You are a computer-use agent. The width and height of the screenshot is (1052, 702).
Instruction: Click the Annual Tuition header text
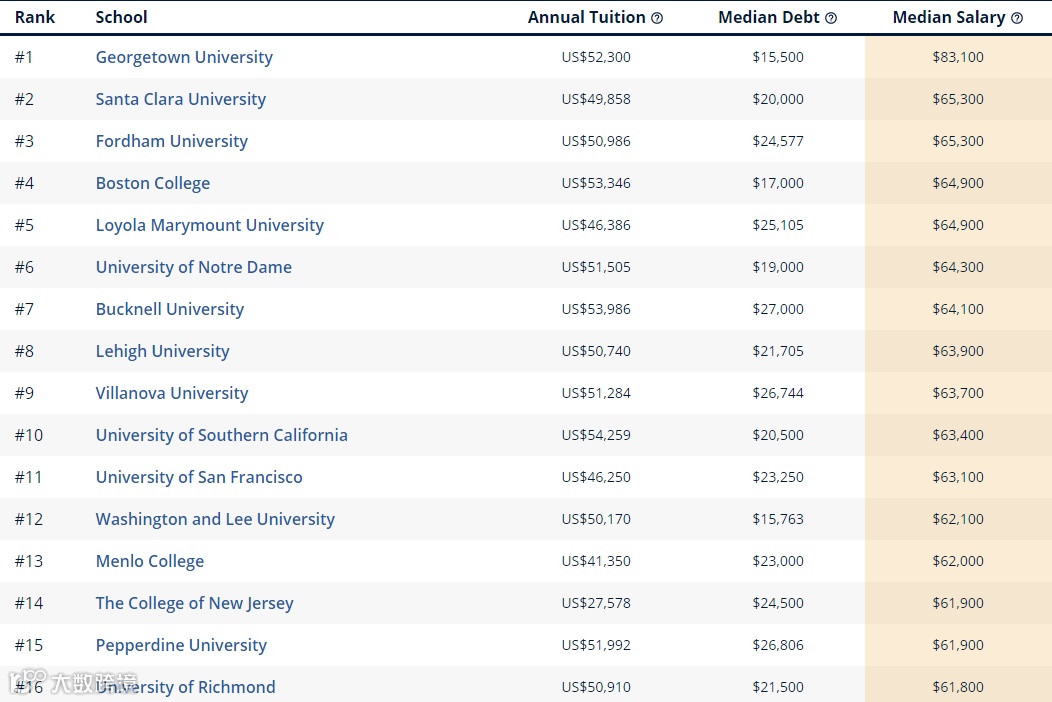[586, 17]
